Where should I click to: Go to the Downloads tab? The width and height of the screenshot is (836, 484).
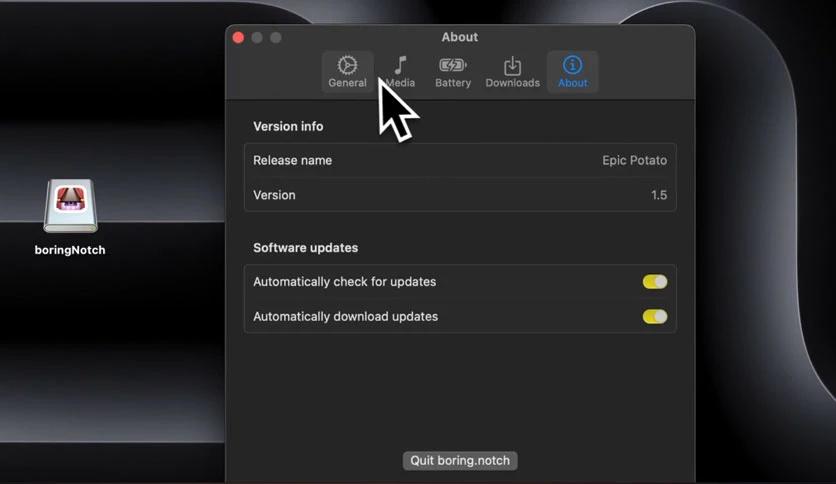(x=512, y=72)
